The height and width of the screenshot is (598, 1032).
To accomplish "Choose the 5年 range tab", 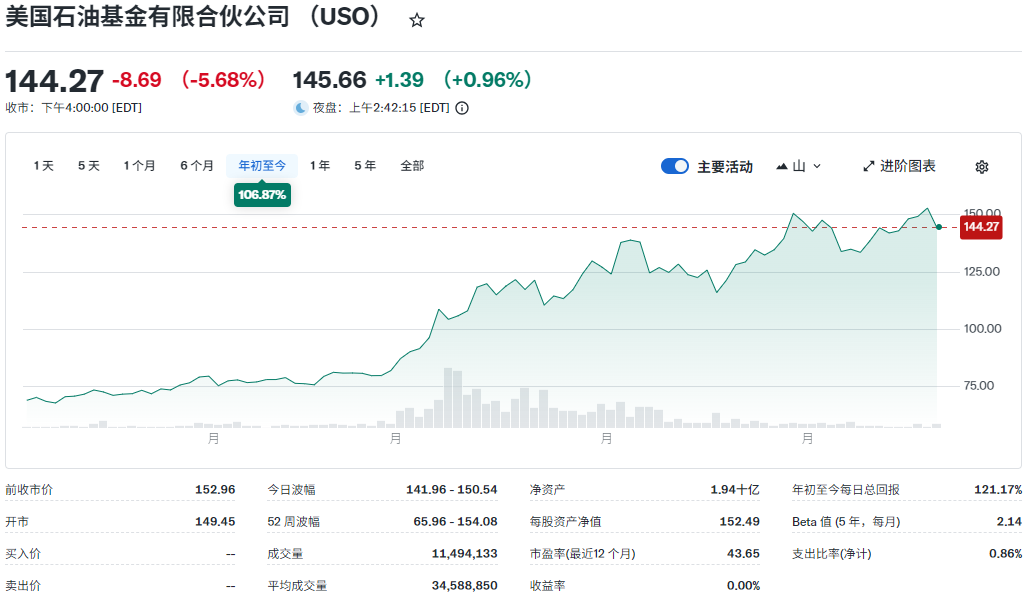I will point(365,166).
